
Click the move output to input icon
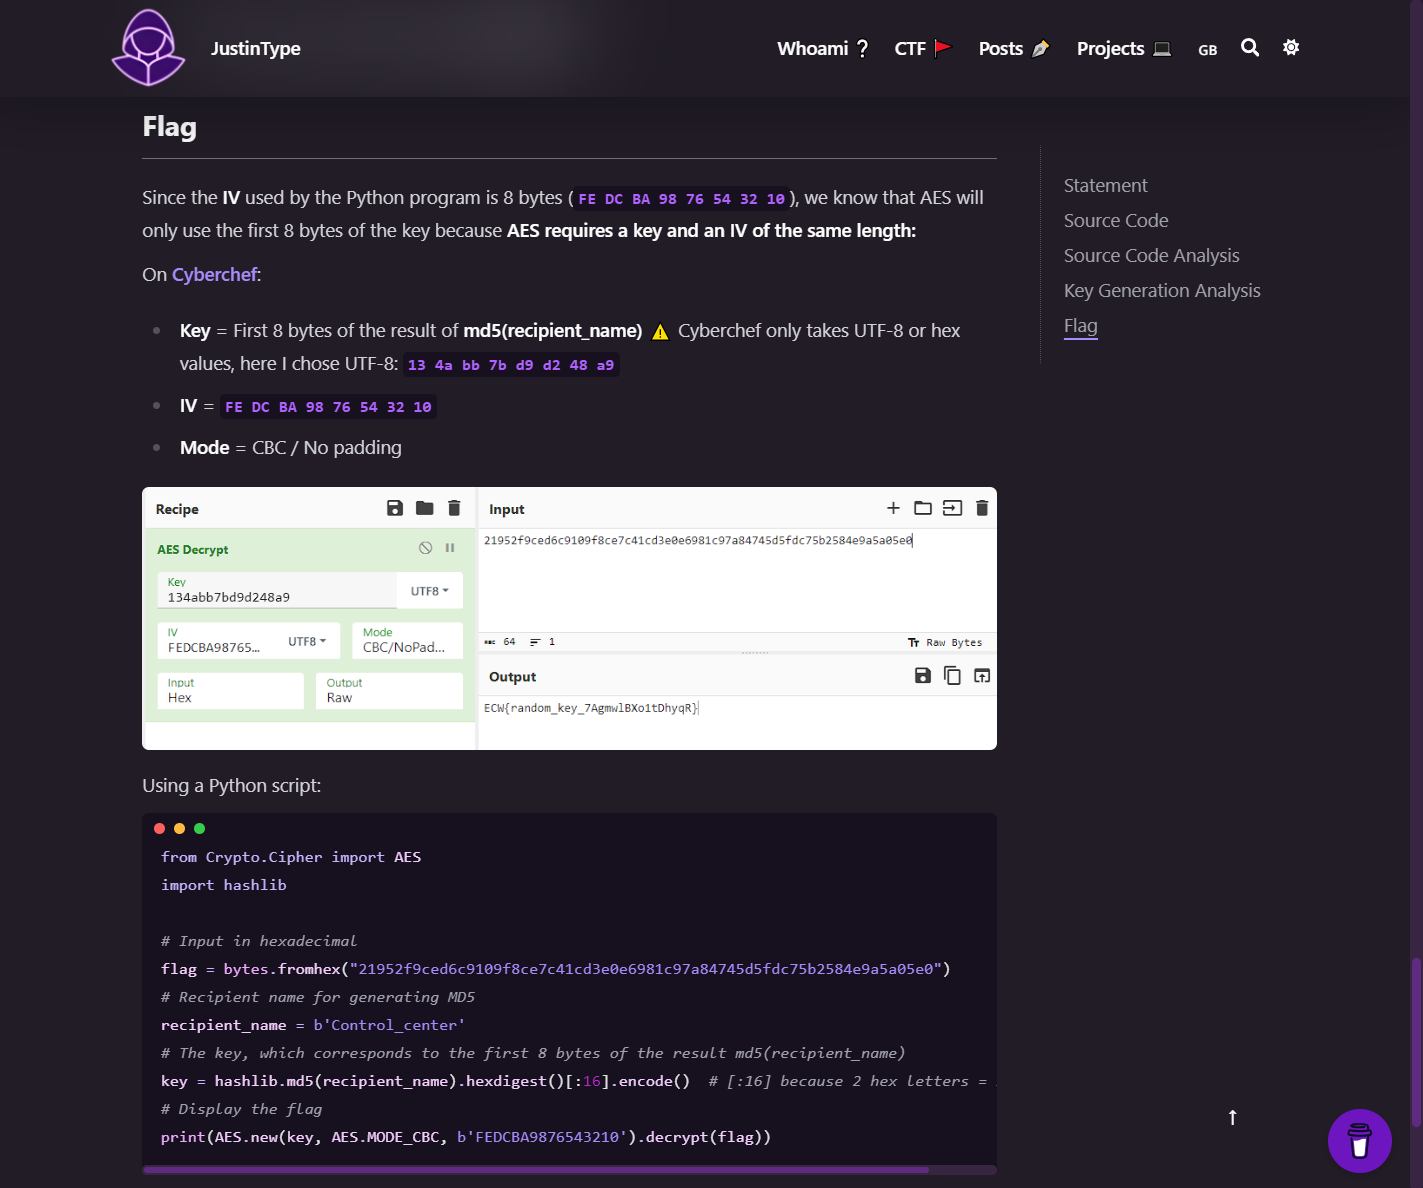(x=982, y=676)
